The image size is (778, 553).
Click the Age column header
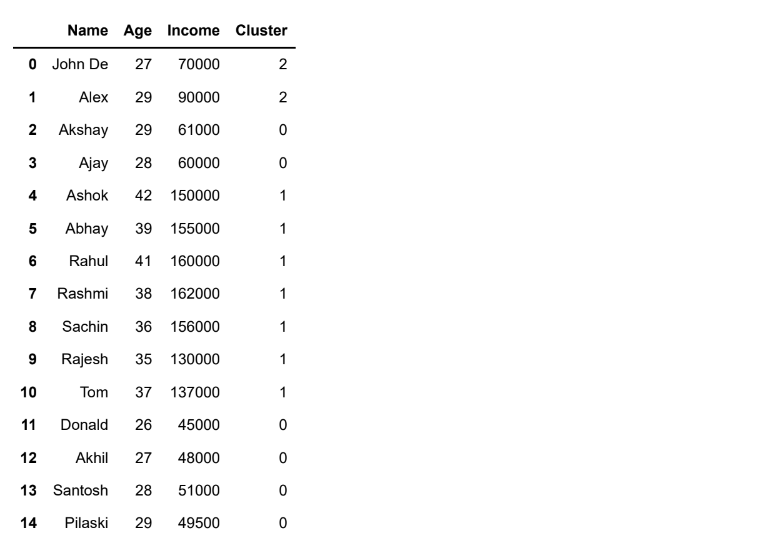tap(138, 31)
